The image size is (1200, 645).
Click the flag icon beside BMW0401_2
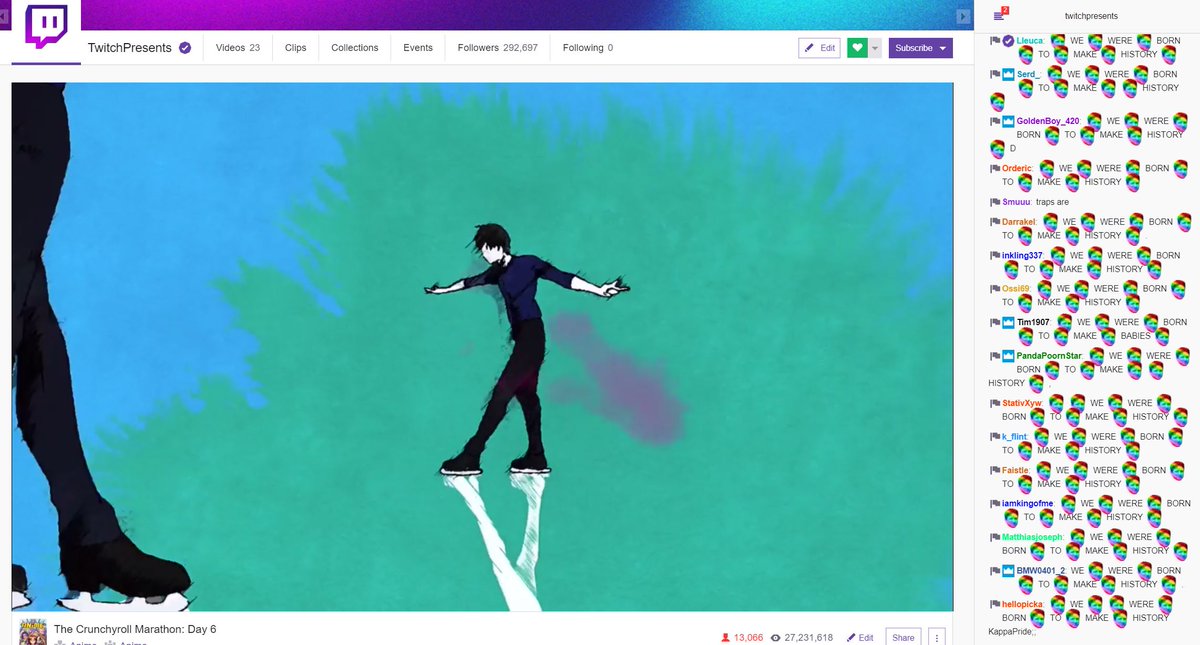click(994, 571)
